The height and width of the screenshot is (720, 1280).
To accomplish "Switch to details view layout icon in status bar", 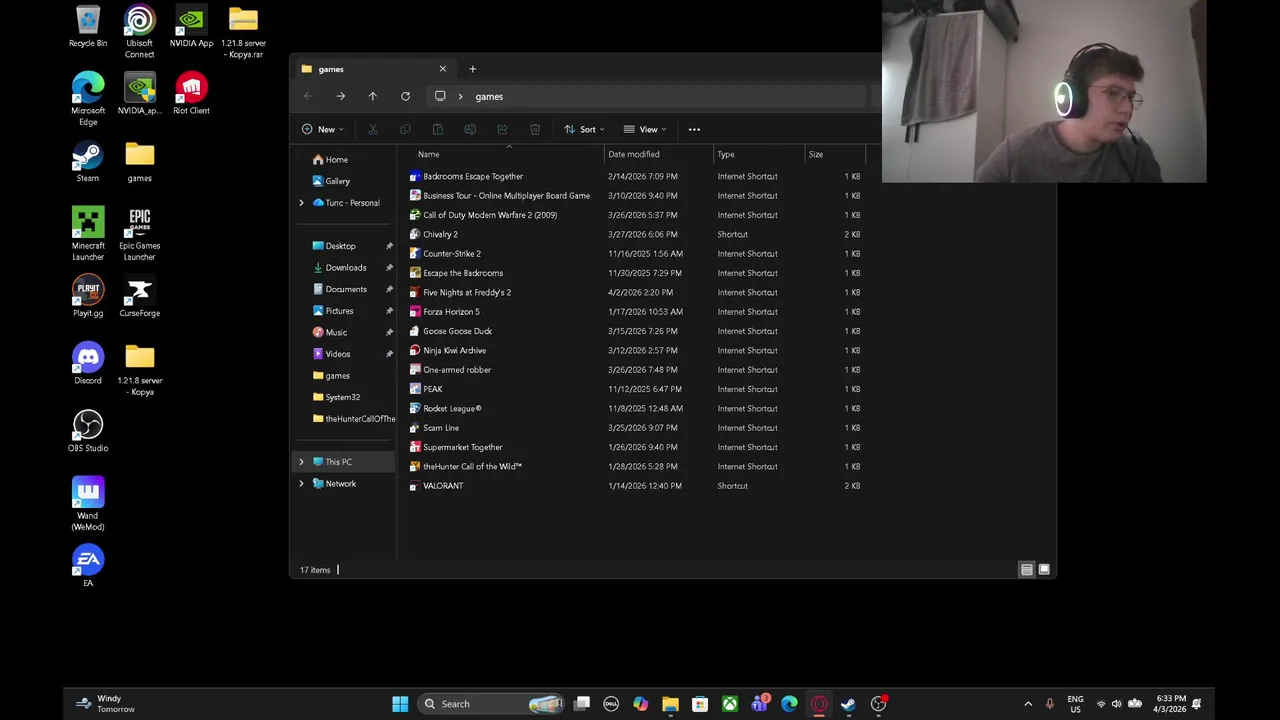I will coord(1026,570).
